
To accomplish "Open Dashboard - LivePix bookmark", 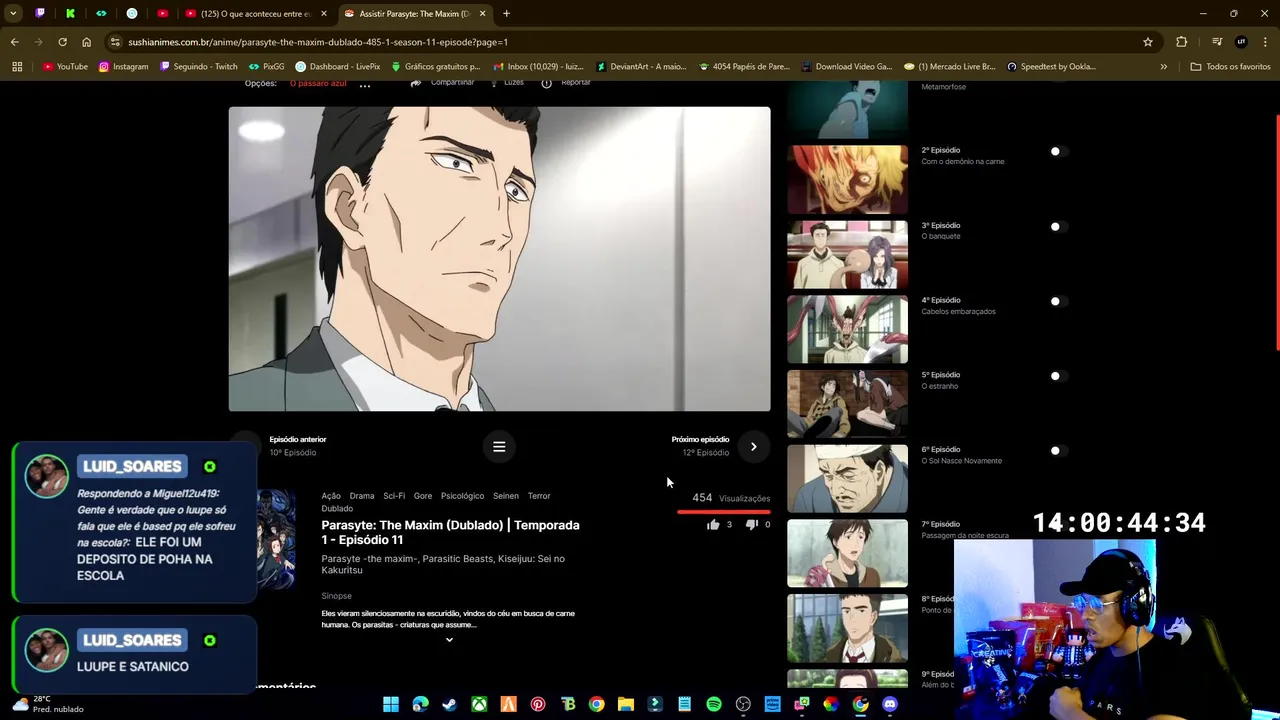I will (x=337, y=67).
